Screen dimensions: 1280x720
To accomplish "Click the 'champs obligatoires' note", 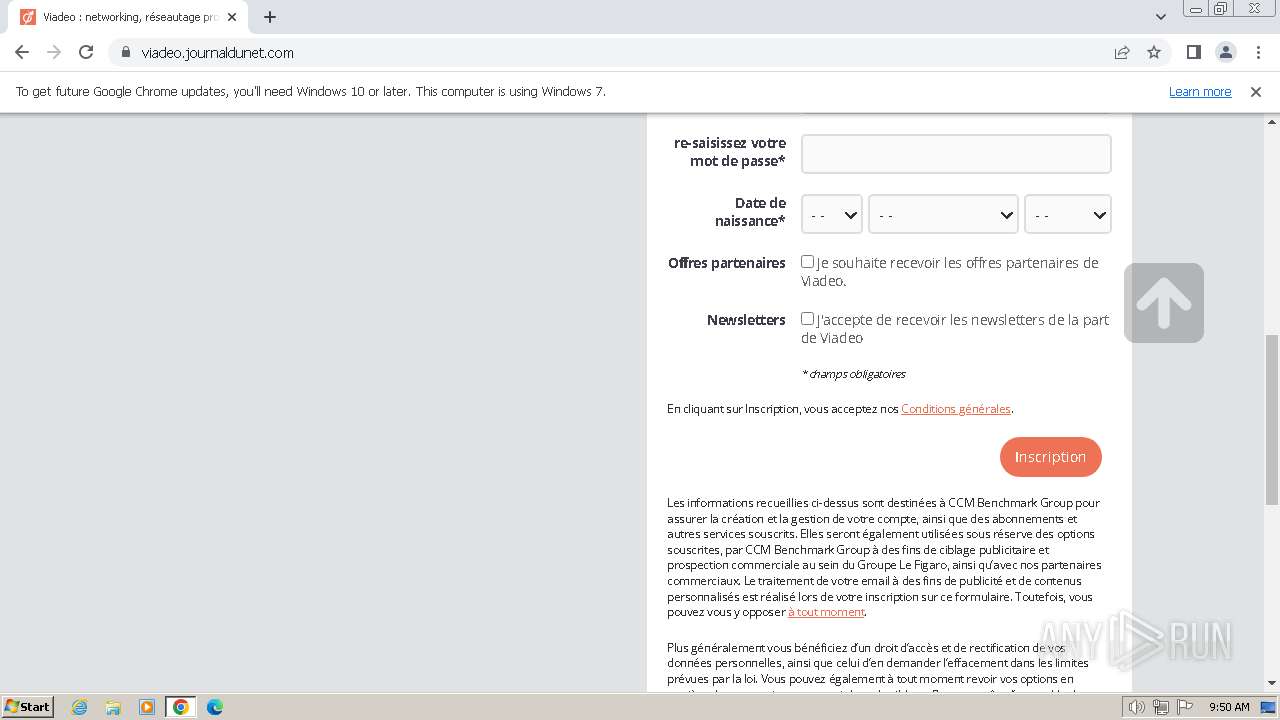I will coord(853,374).
